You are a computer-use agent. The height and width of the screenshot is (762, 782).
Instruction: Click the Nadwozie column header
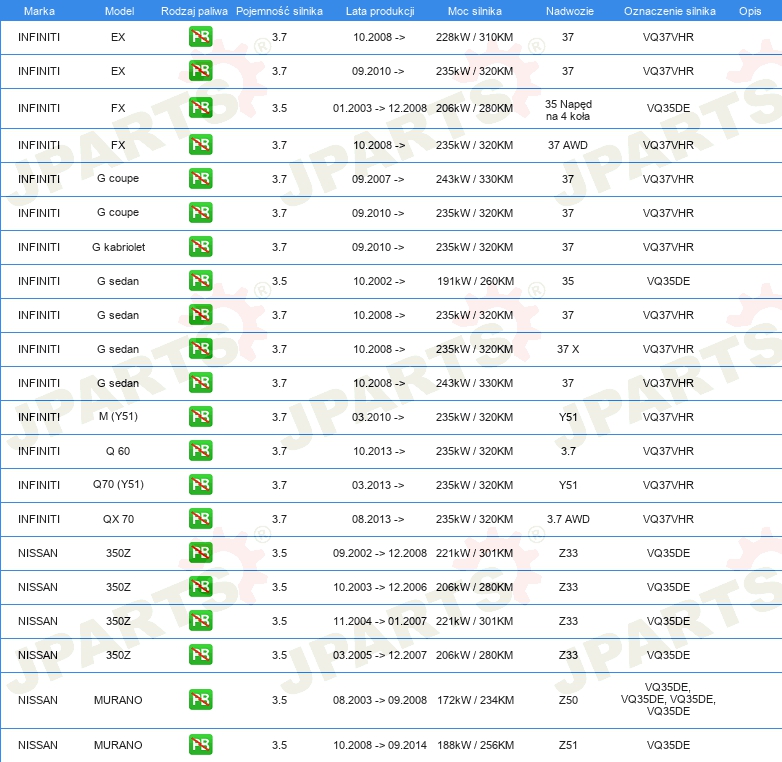(570, 11)
